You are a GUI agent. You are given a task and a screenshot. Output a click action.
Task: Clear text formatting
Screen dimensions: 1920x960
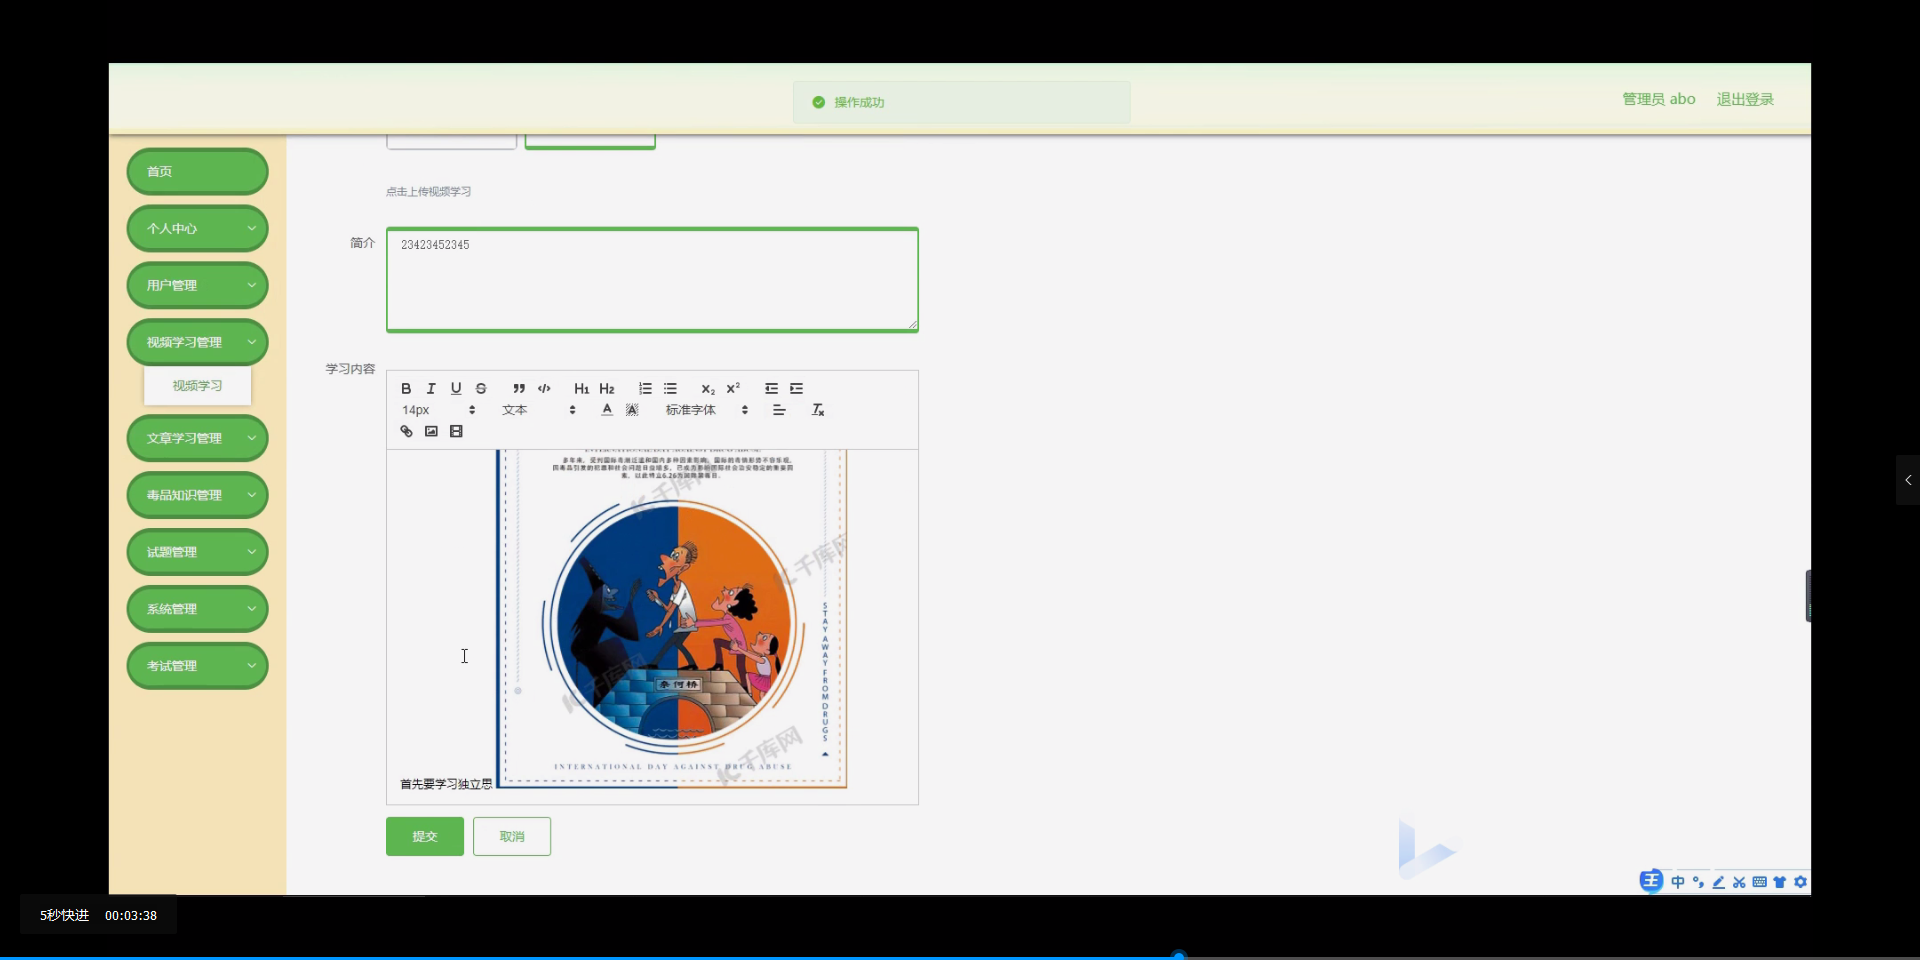click(x=818, y=410)
